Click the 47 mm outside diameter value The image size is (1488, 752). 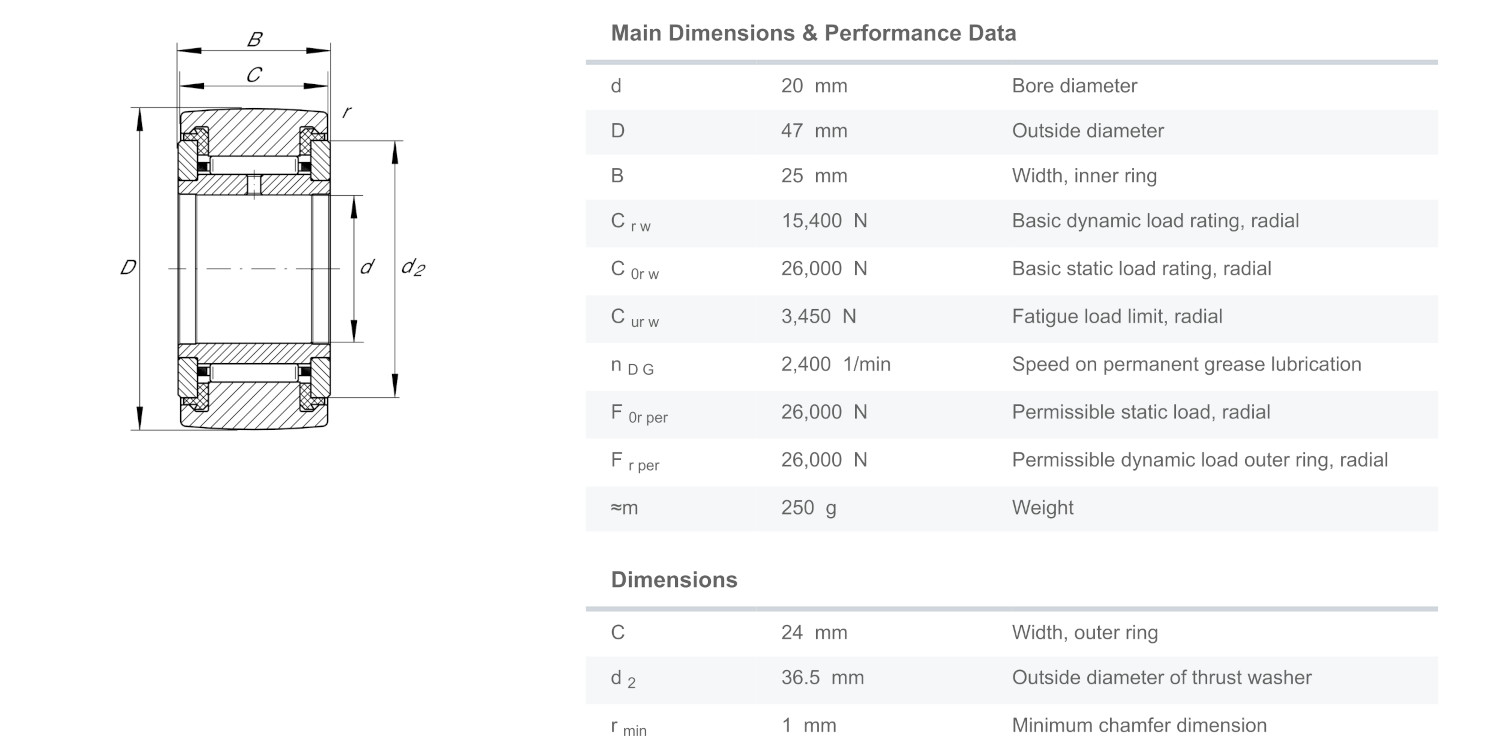point(813,131)
